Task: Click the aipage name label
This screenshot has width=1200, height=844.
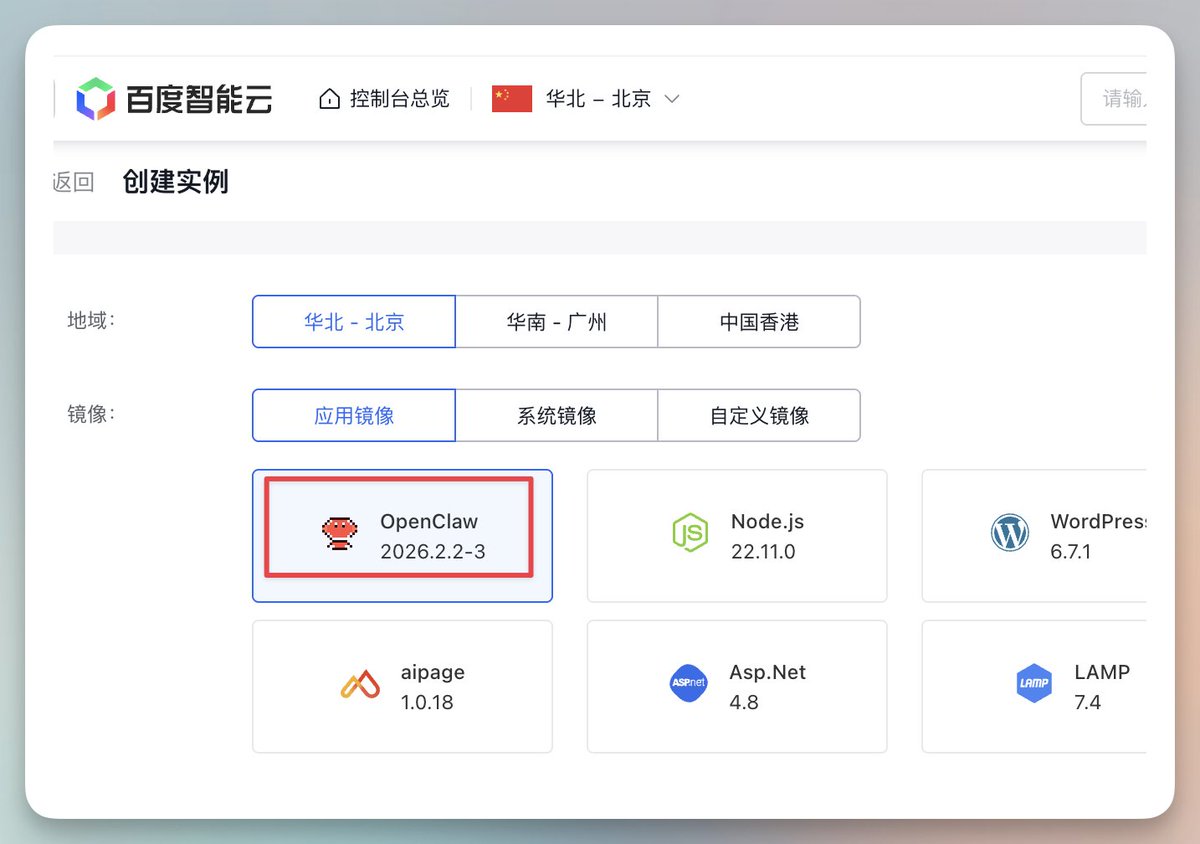Action: tap(433, 672)
